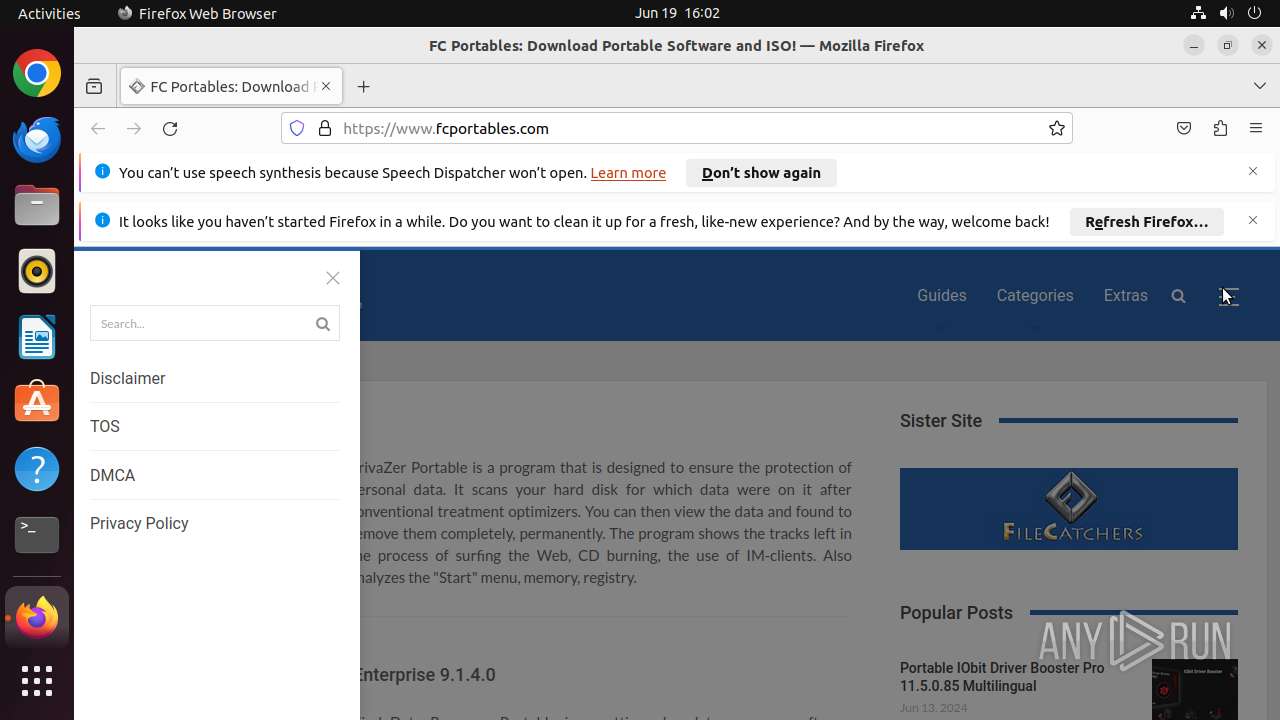
Task: Open Google Chrome from the dock
Action: 37,74
